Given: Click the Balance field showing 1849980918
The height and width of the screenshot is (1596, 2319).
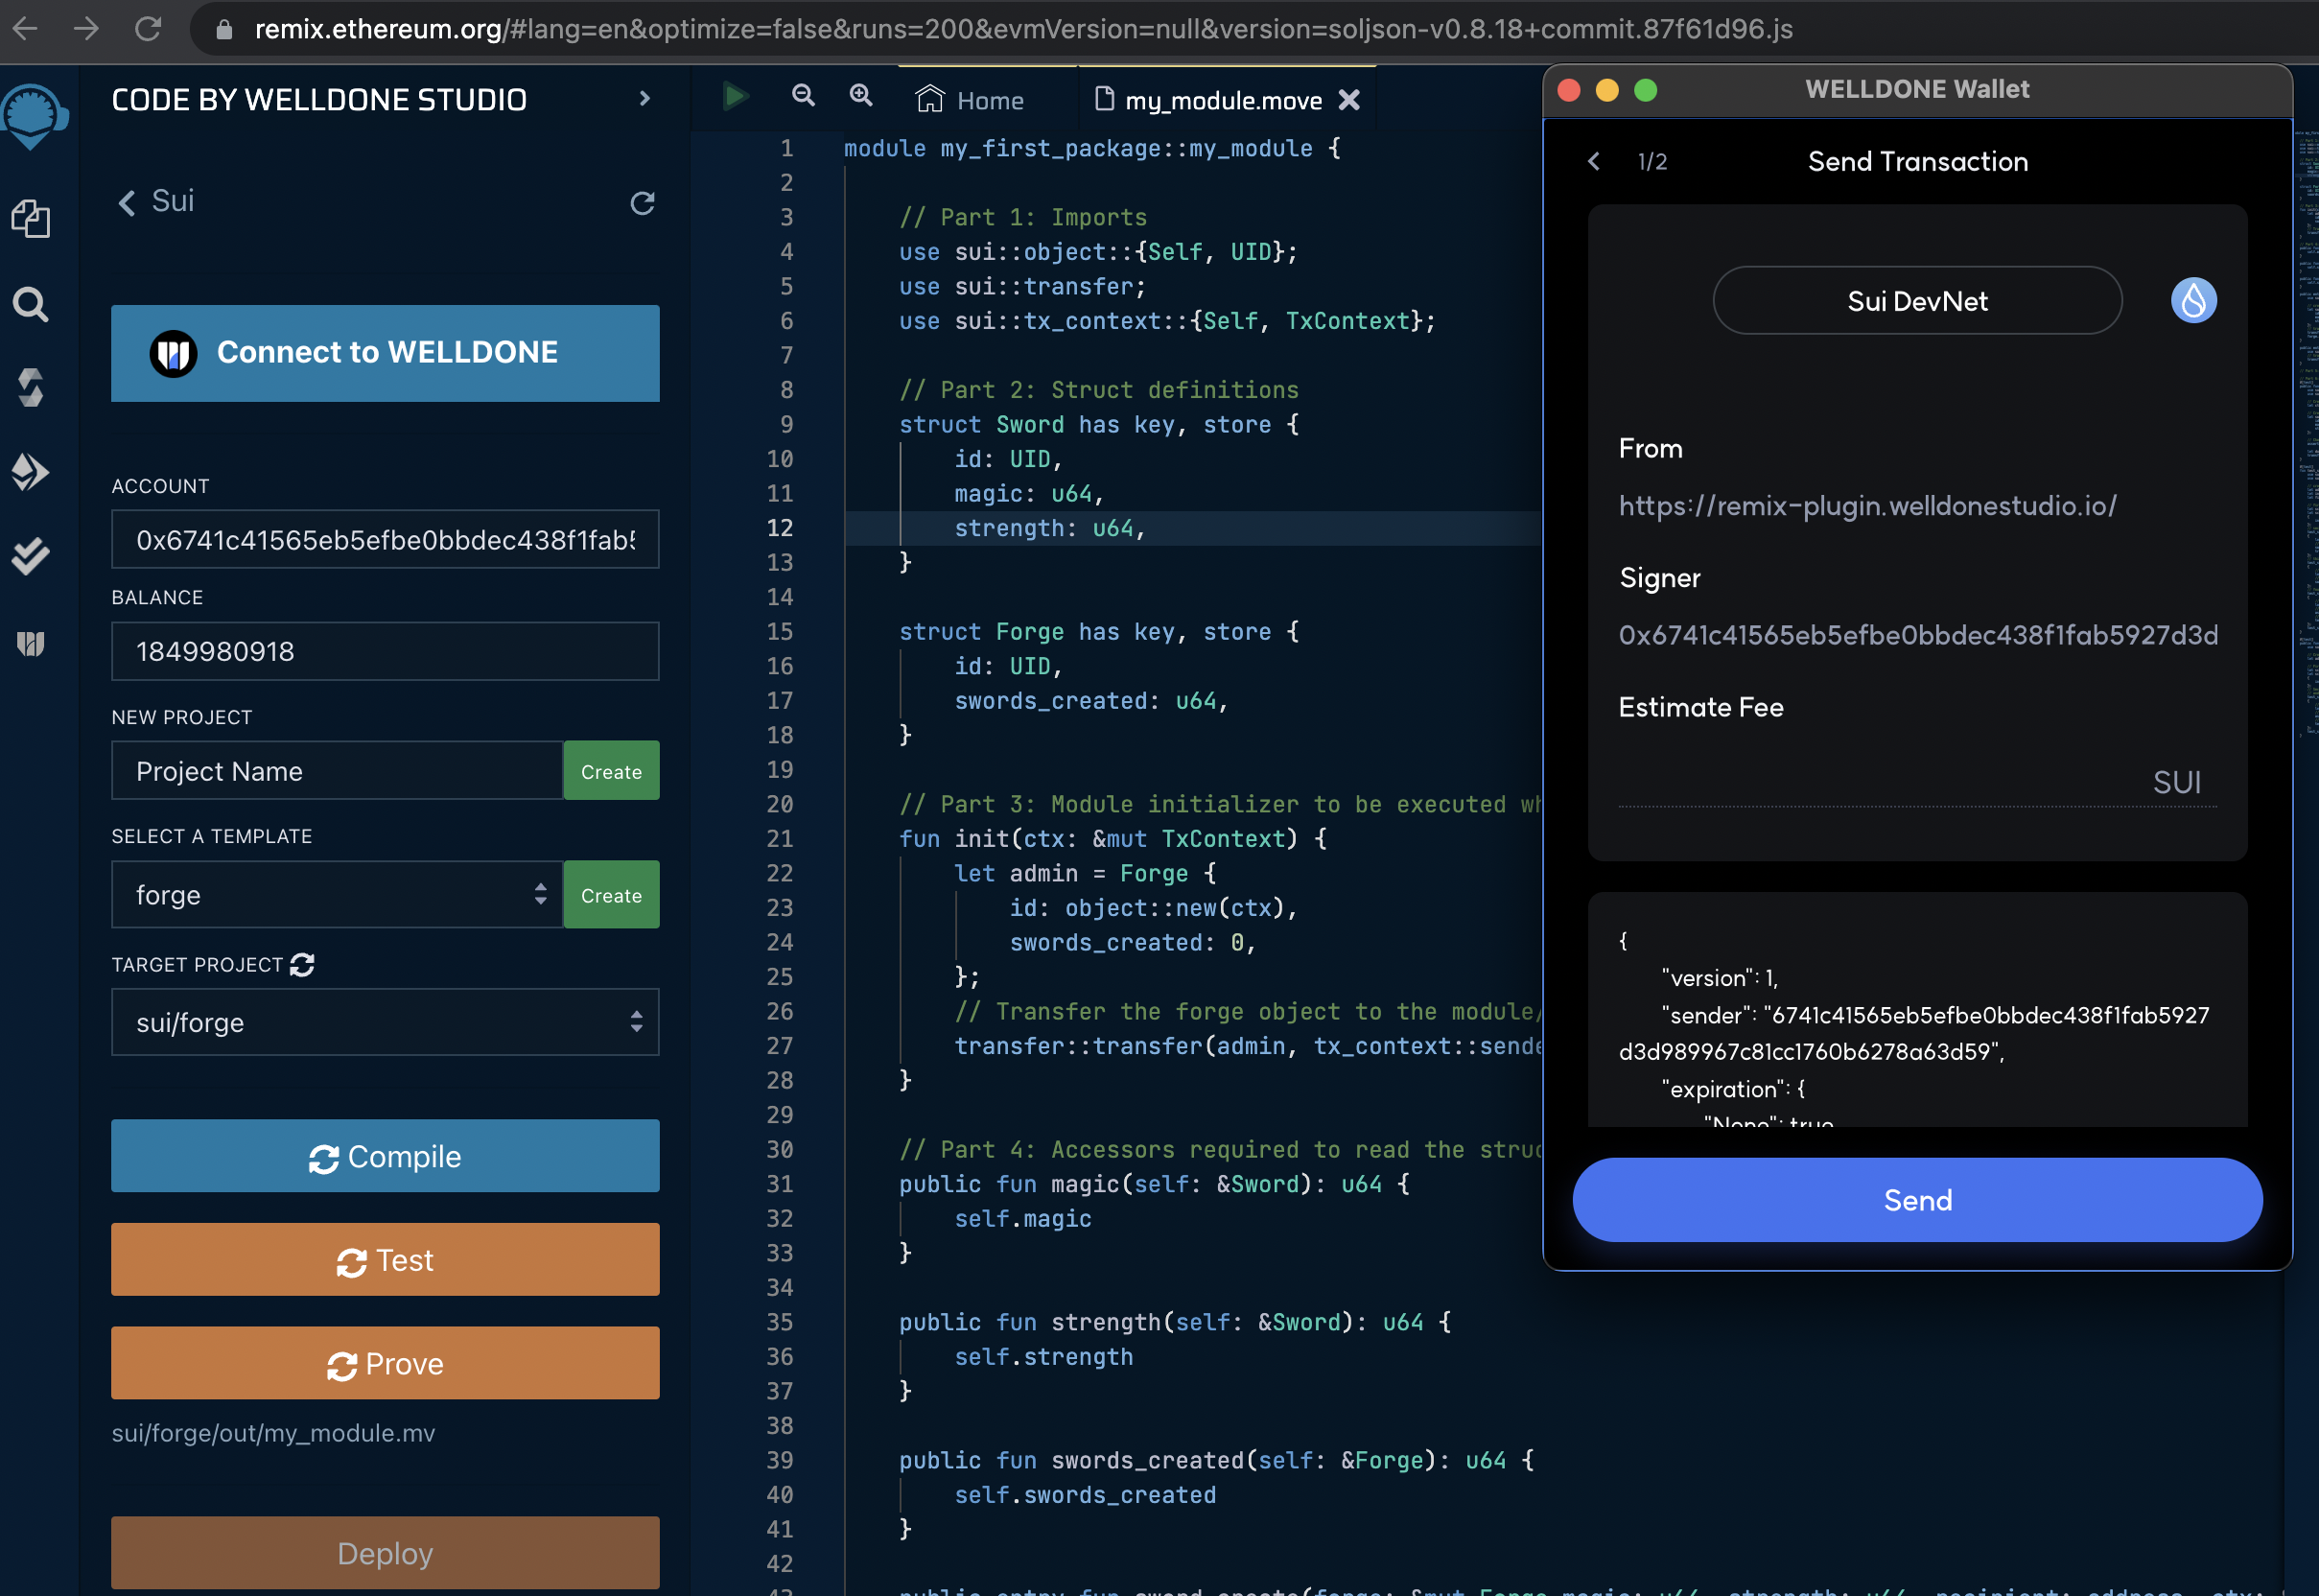Looking at the screenshot, I should pyautogui.click(x=385, y=652).
